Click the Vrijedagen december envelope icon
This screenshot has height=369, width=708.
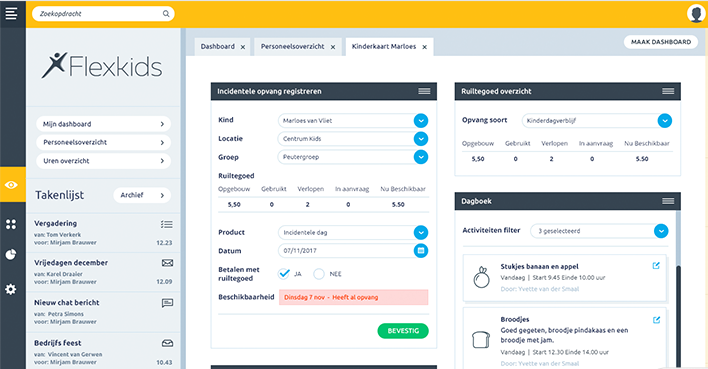click(167, 263)
